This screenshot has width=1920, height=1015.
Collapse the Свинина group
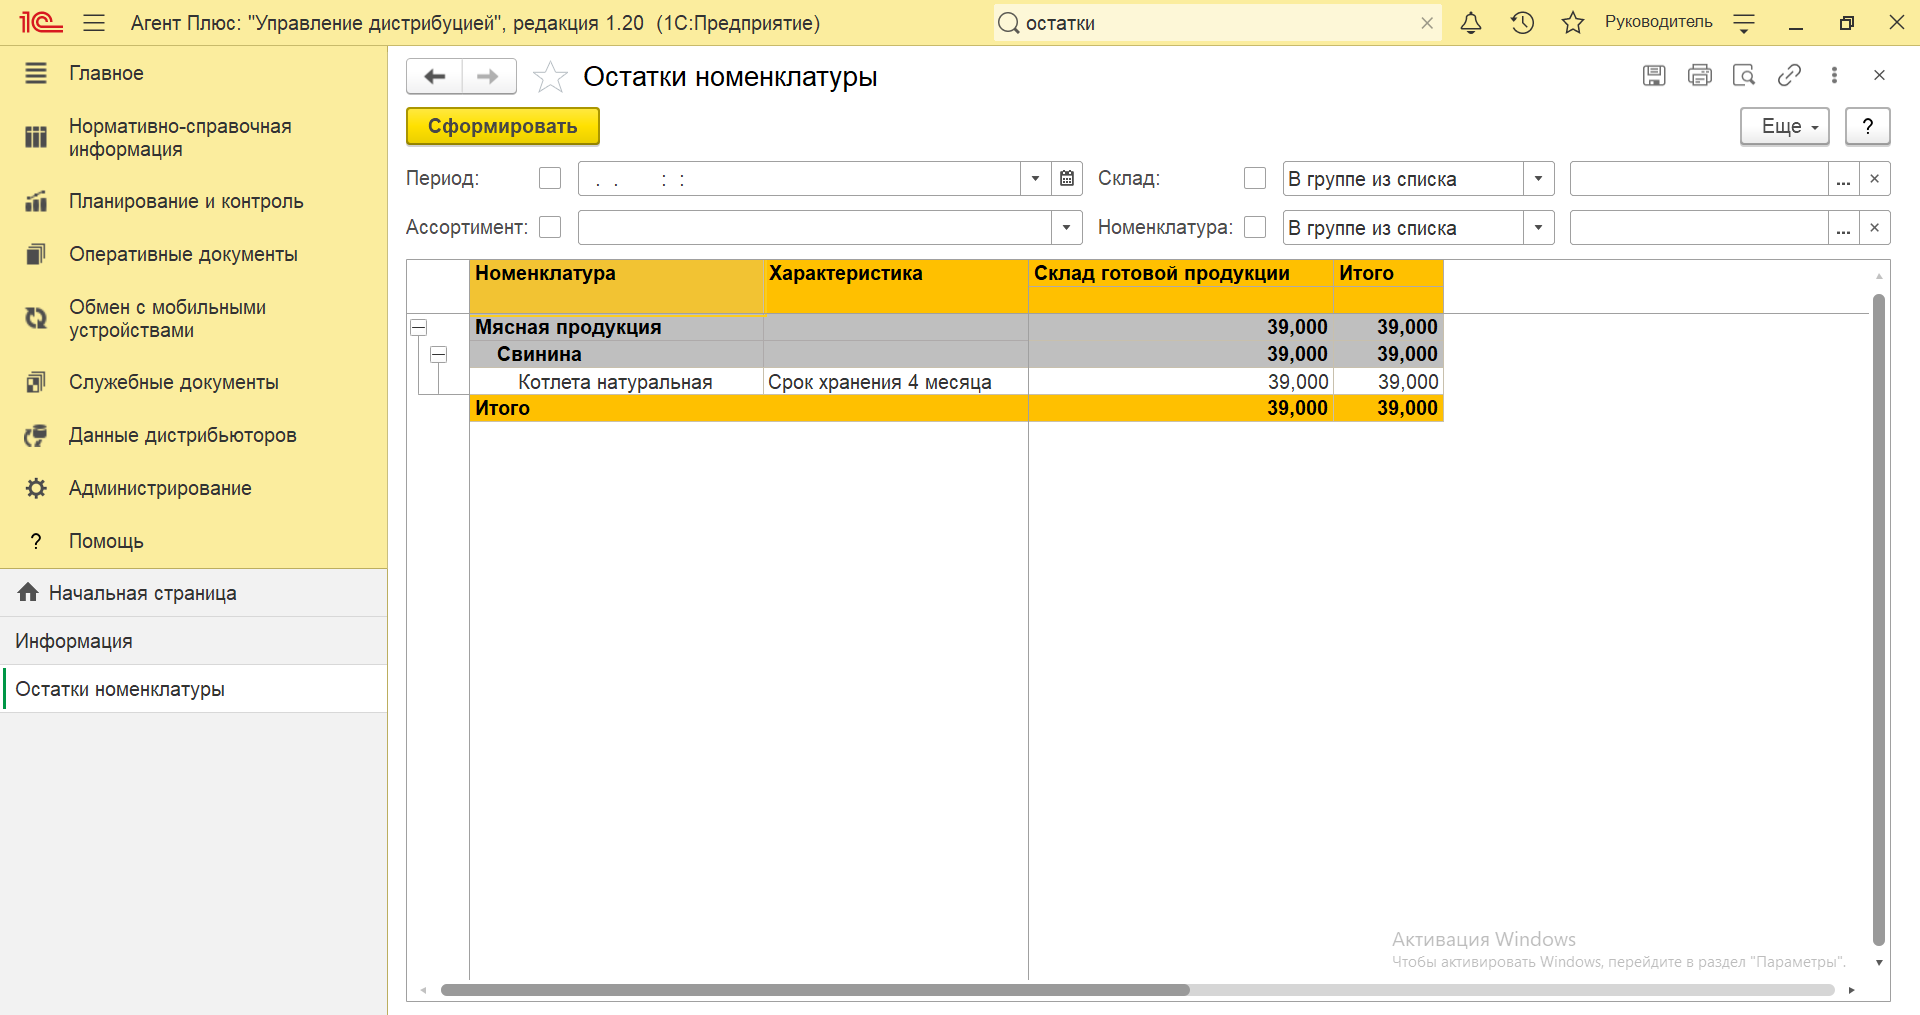pyautogui.click(x=438, y=354)
